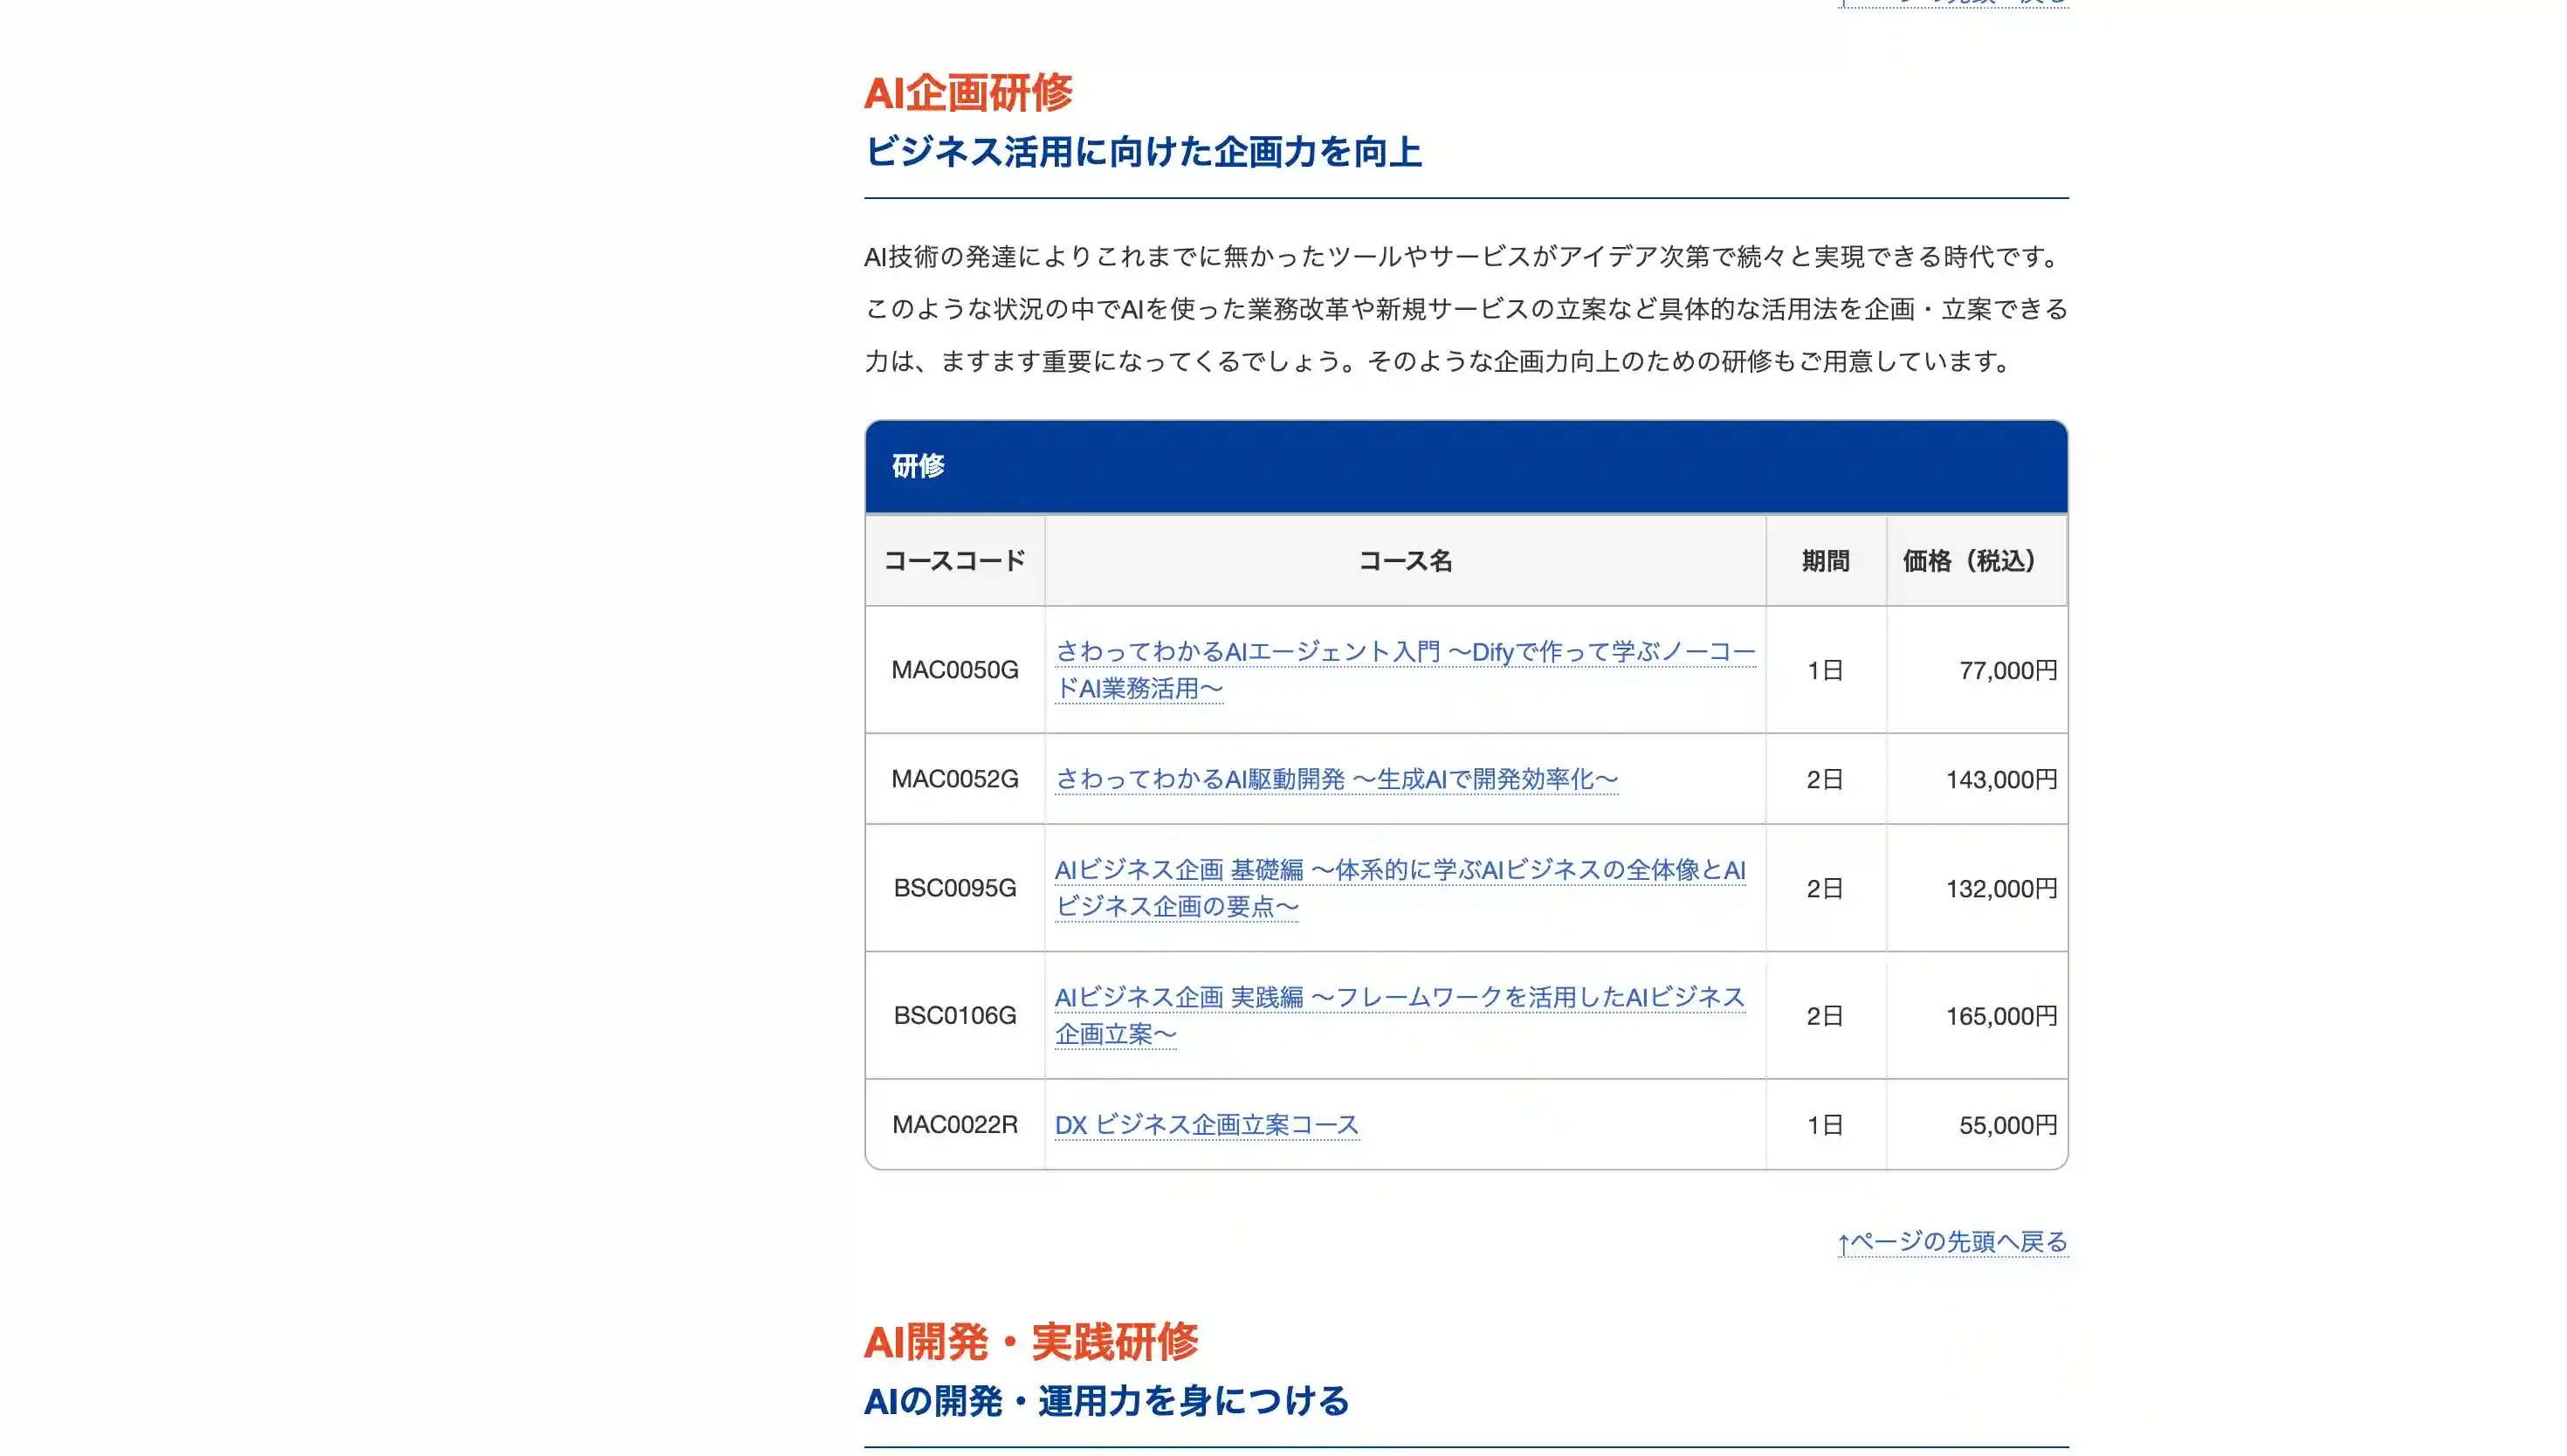Image resolution: width=2567 pixels, height=1456 pixels.
Task: Click the 期間 column header
Action: 1825,561
